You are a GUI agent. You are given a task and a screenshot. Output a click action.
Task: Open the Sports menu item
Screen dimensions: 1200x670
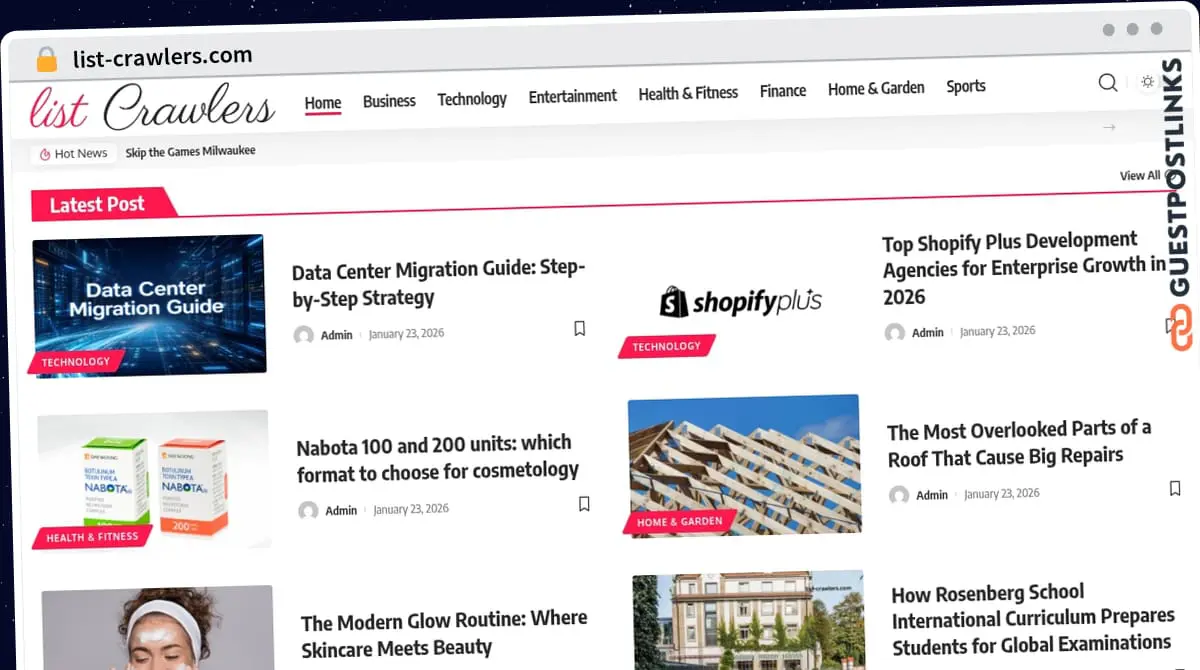coord(965,86)
